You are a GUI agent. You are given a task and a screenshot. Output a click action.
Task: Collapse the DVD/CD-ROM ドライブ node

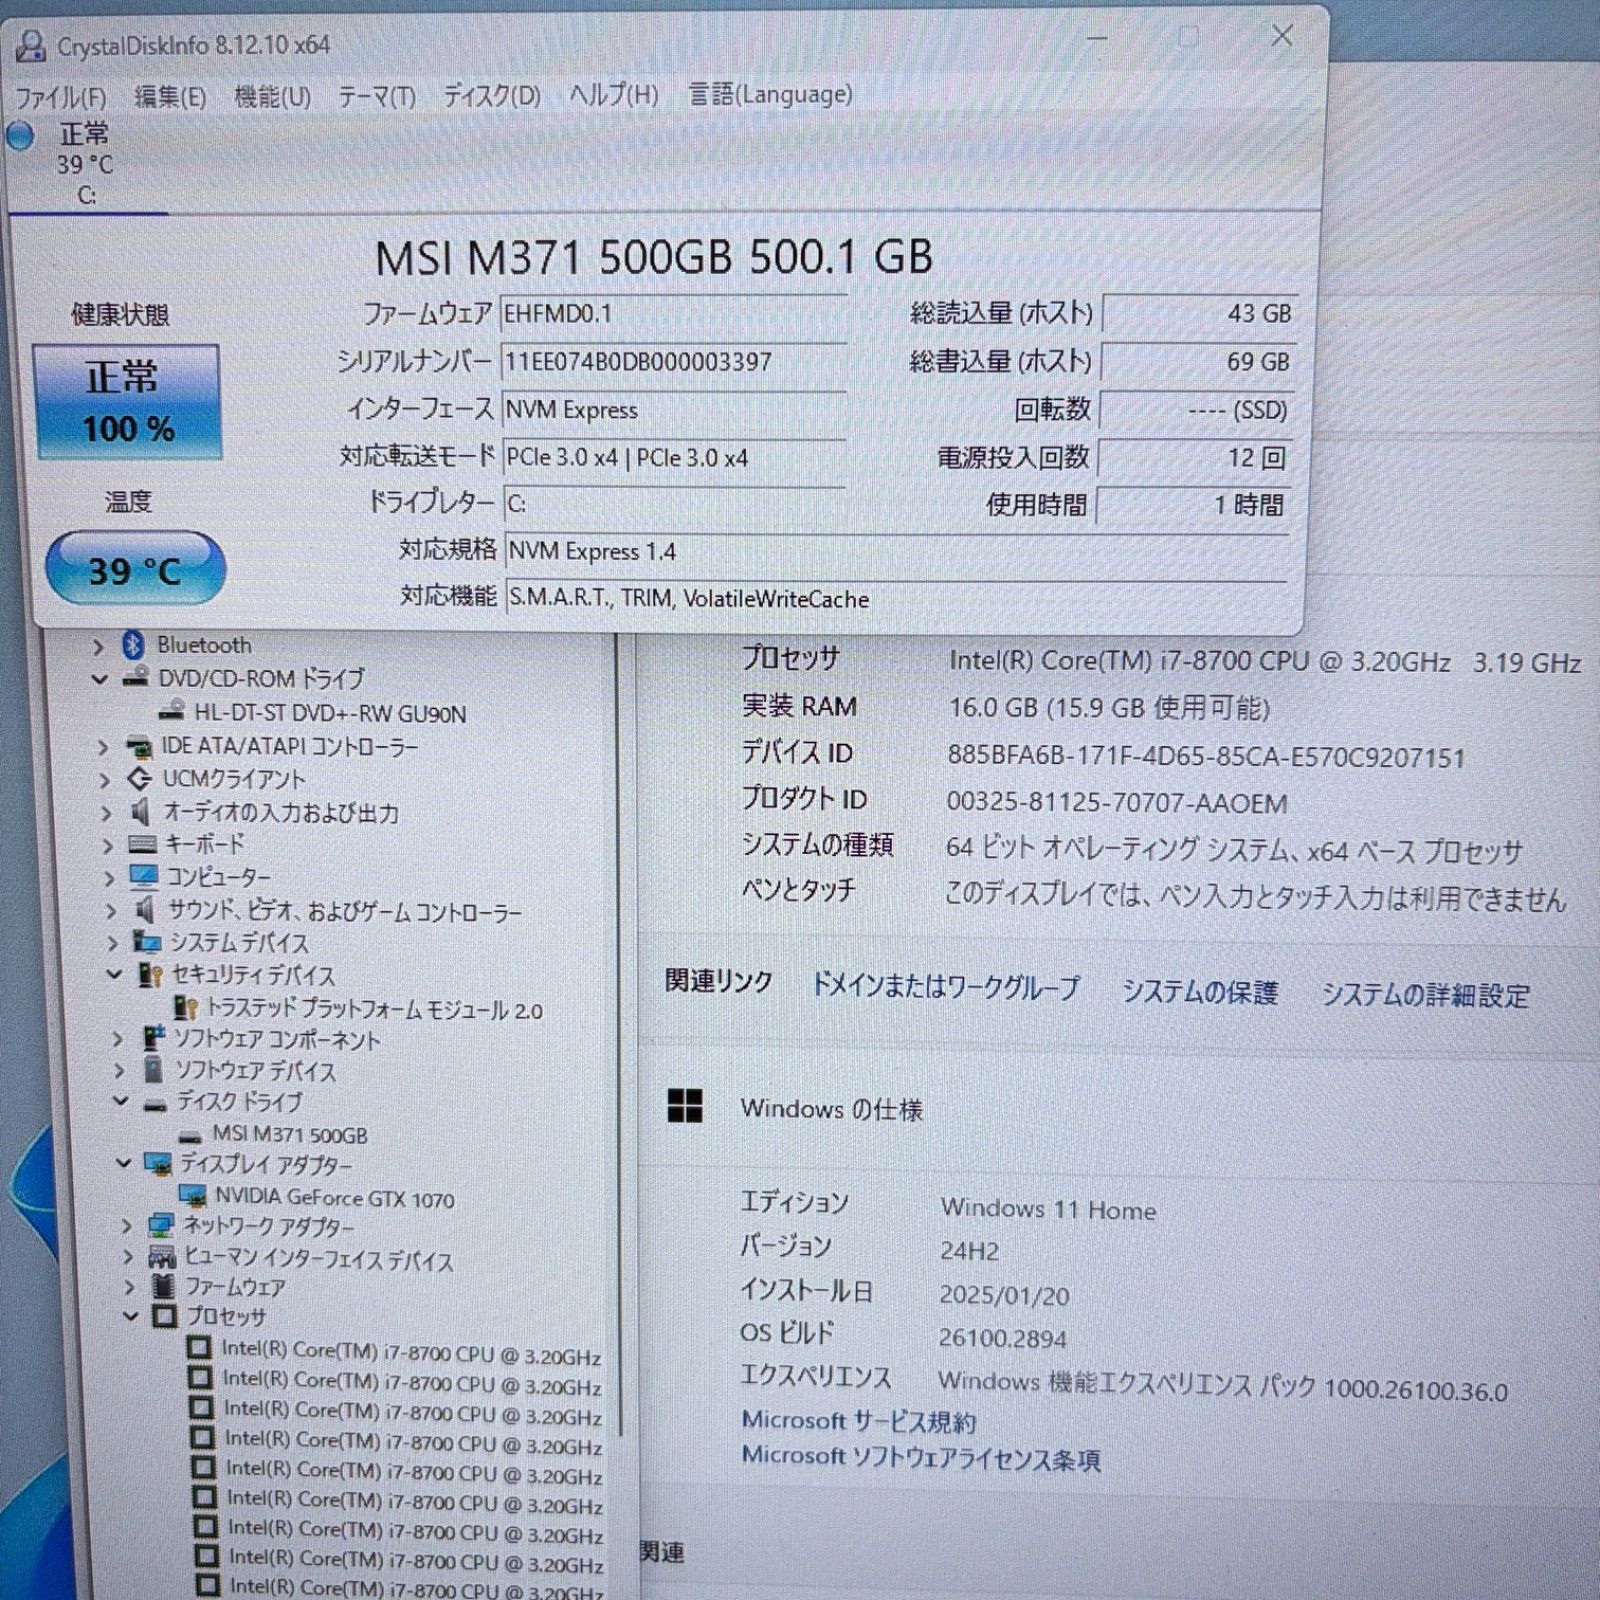(99, 679)
